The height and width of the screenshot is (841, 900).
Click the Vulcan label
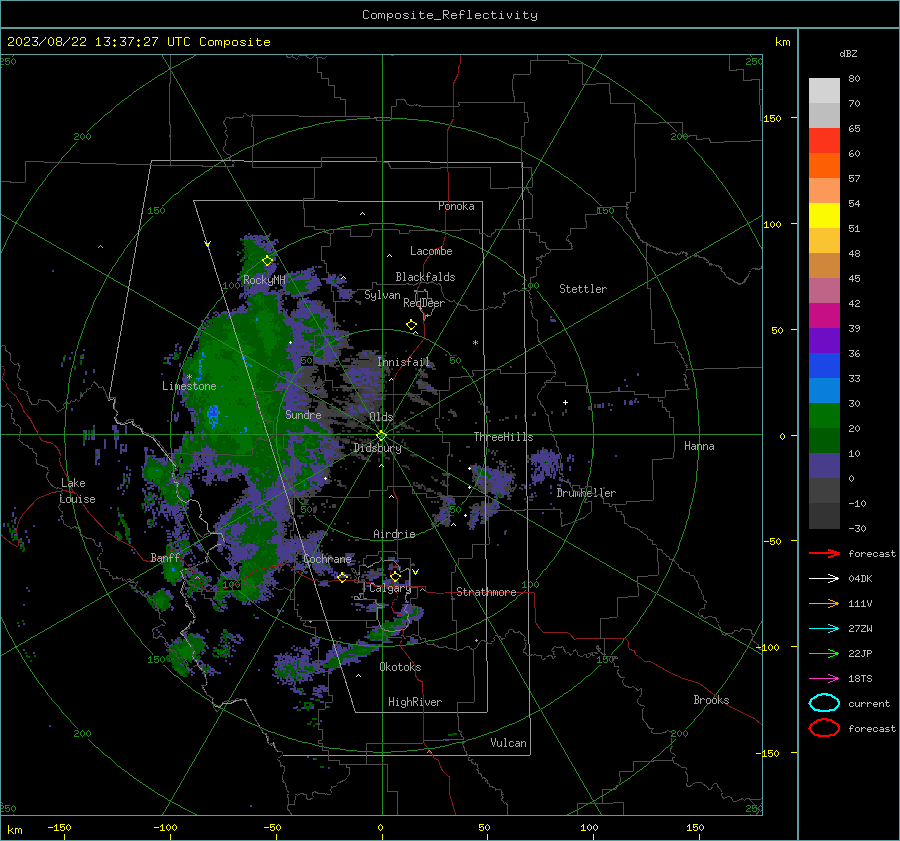pos(509,743)
